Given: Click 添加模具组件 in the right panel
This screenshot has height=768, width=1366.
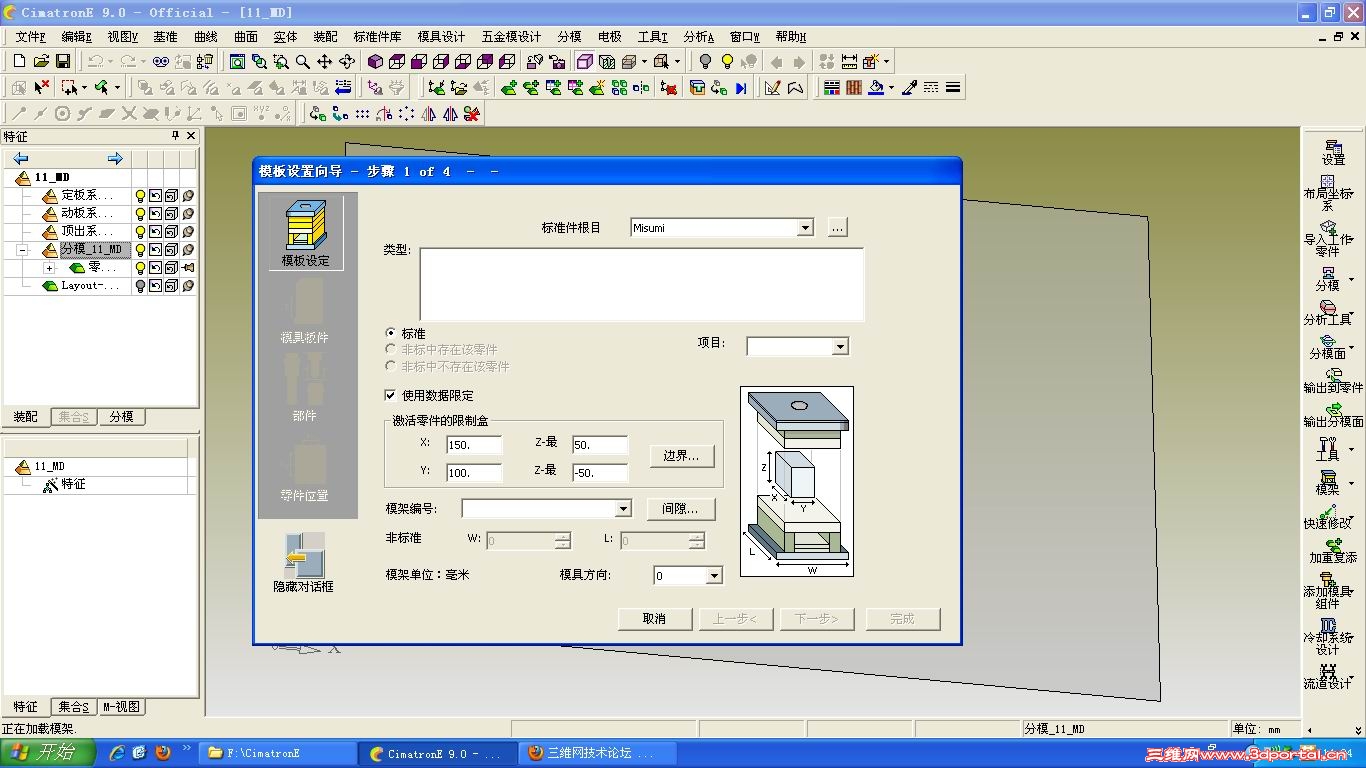Looking at the screenshot, I should coord(1328,591).
